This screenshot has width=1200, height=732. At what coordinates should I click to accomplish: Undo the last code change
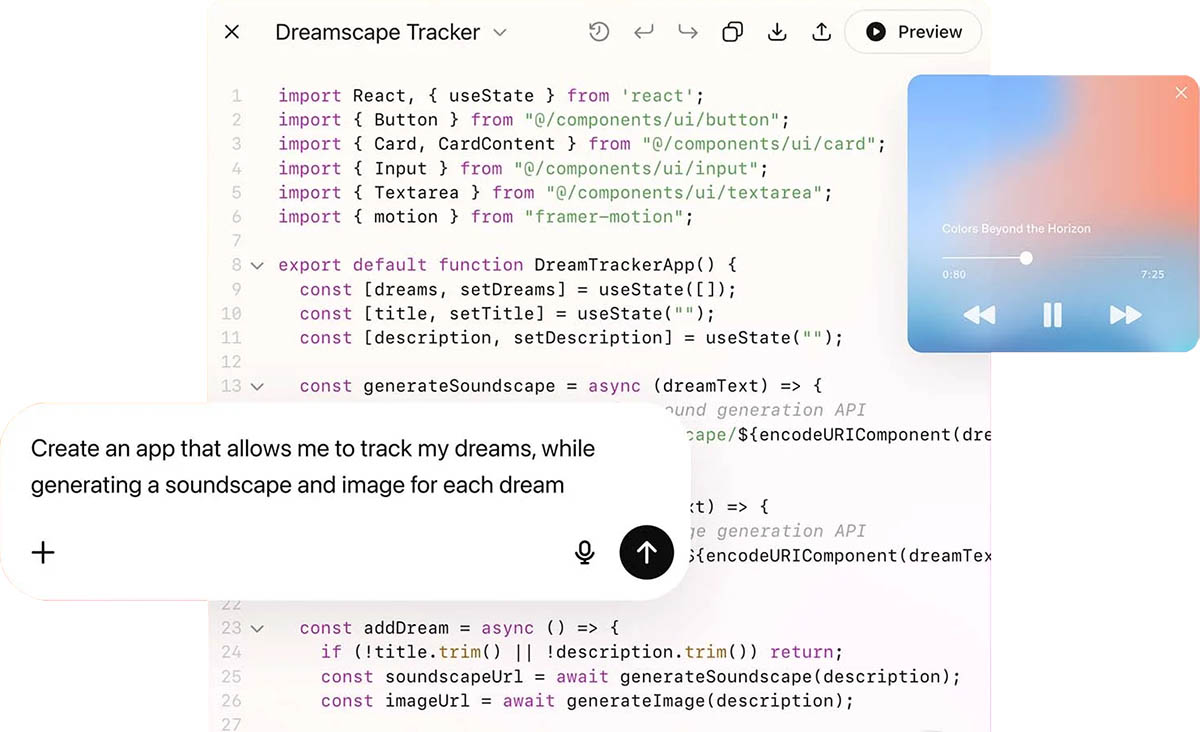pyautogui.click(x=644, y=32)
